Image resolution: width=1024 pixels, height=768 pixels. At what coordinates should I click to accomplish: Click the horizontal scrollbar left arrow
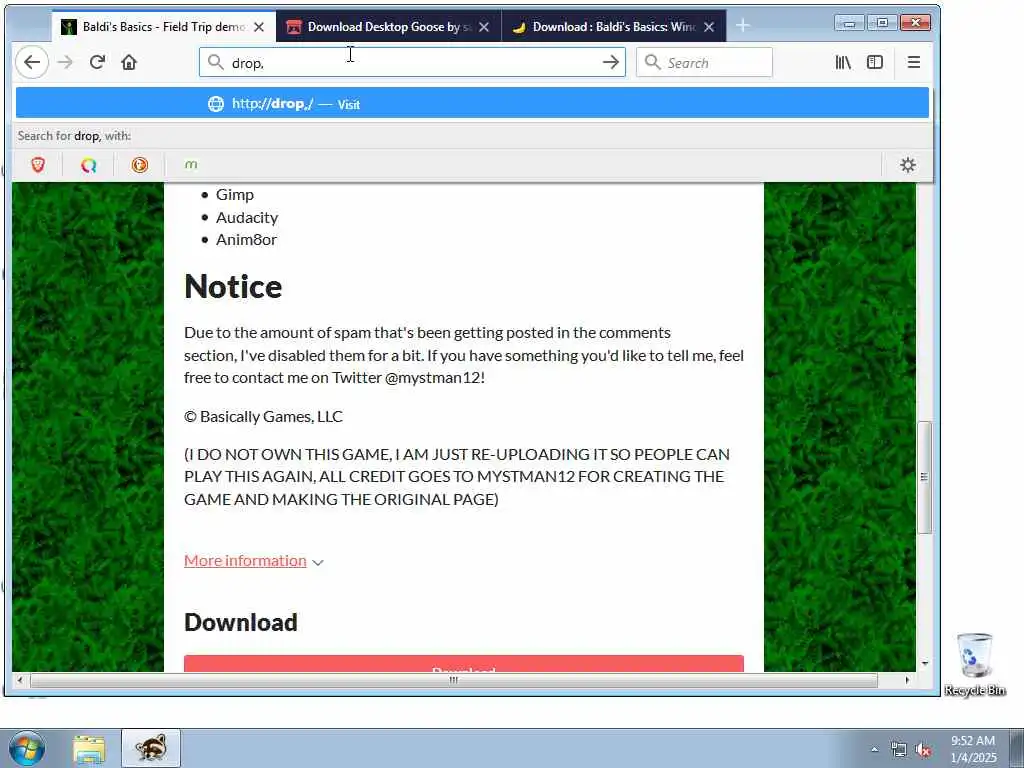[x=20, y=680]
